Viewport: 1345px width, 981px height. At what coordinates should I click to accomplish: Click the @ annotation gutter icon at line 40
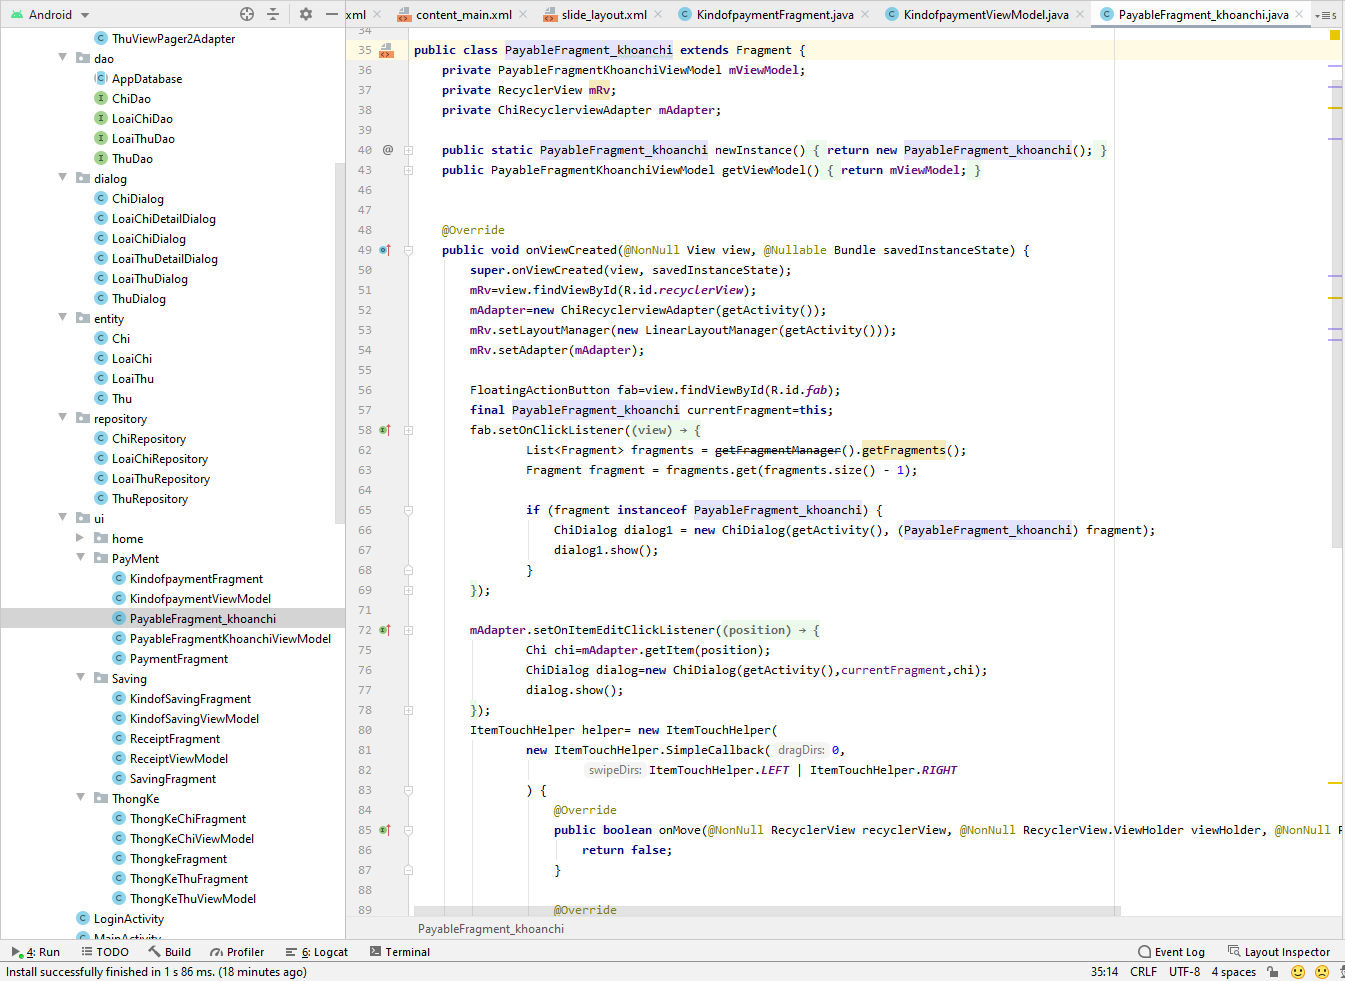388,150
